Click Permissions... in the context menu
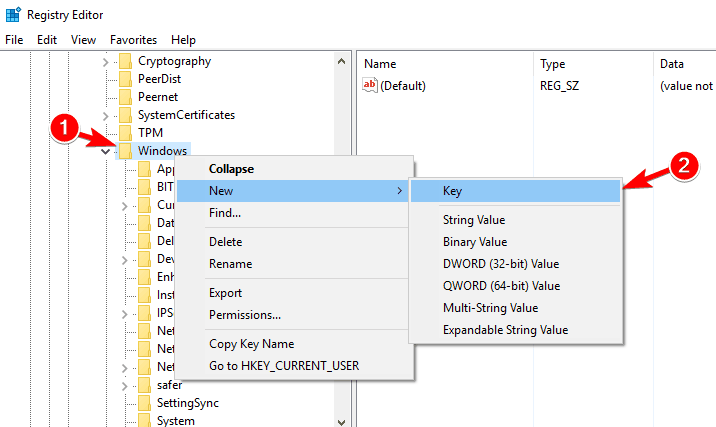716x427 pixels. [244, 315]
